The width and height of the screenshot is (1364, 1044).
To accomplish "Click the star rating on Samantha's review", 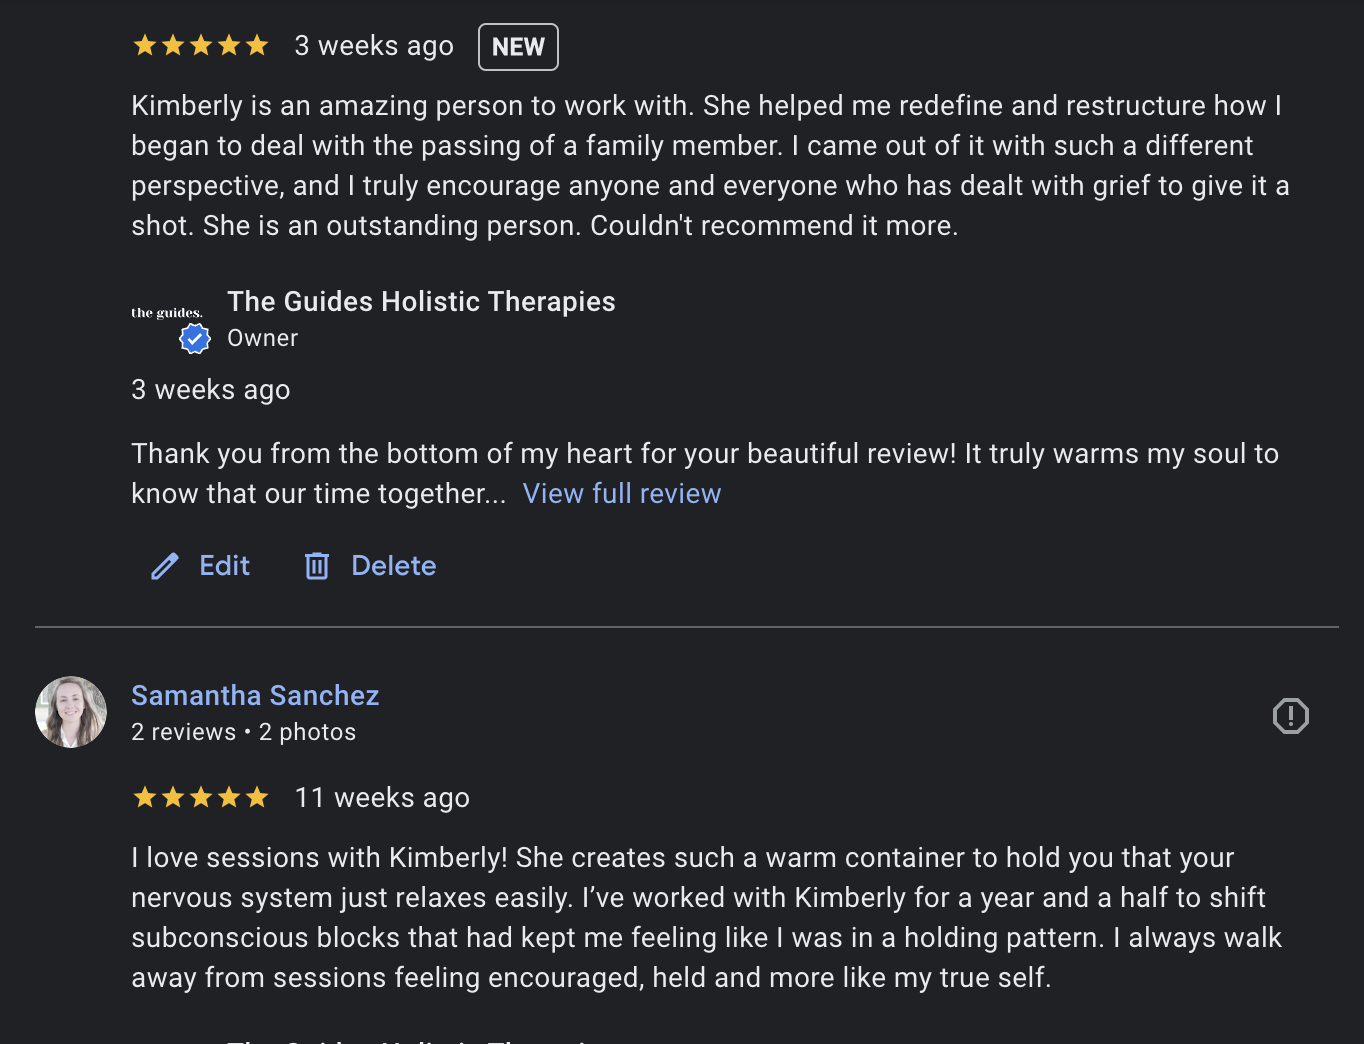I will [x=201, y=797].
